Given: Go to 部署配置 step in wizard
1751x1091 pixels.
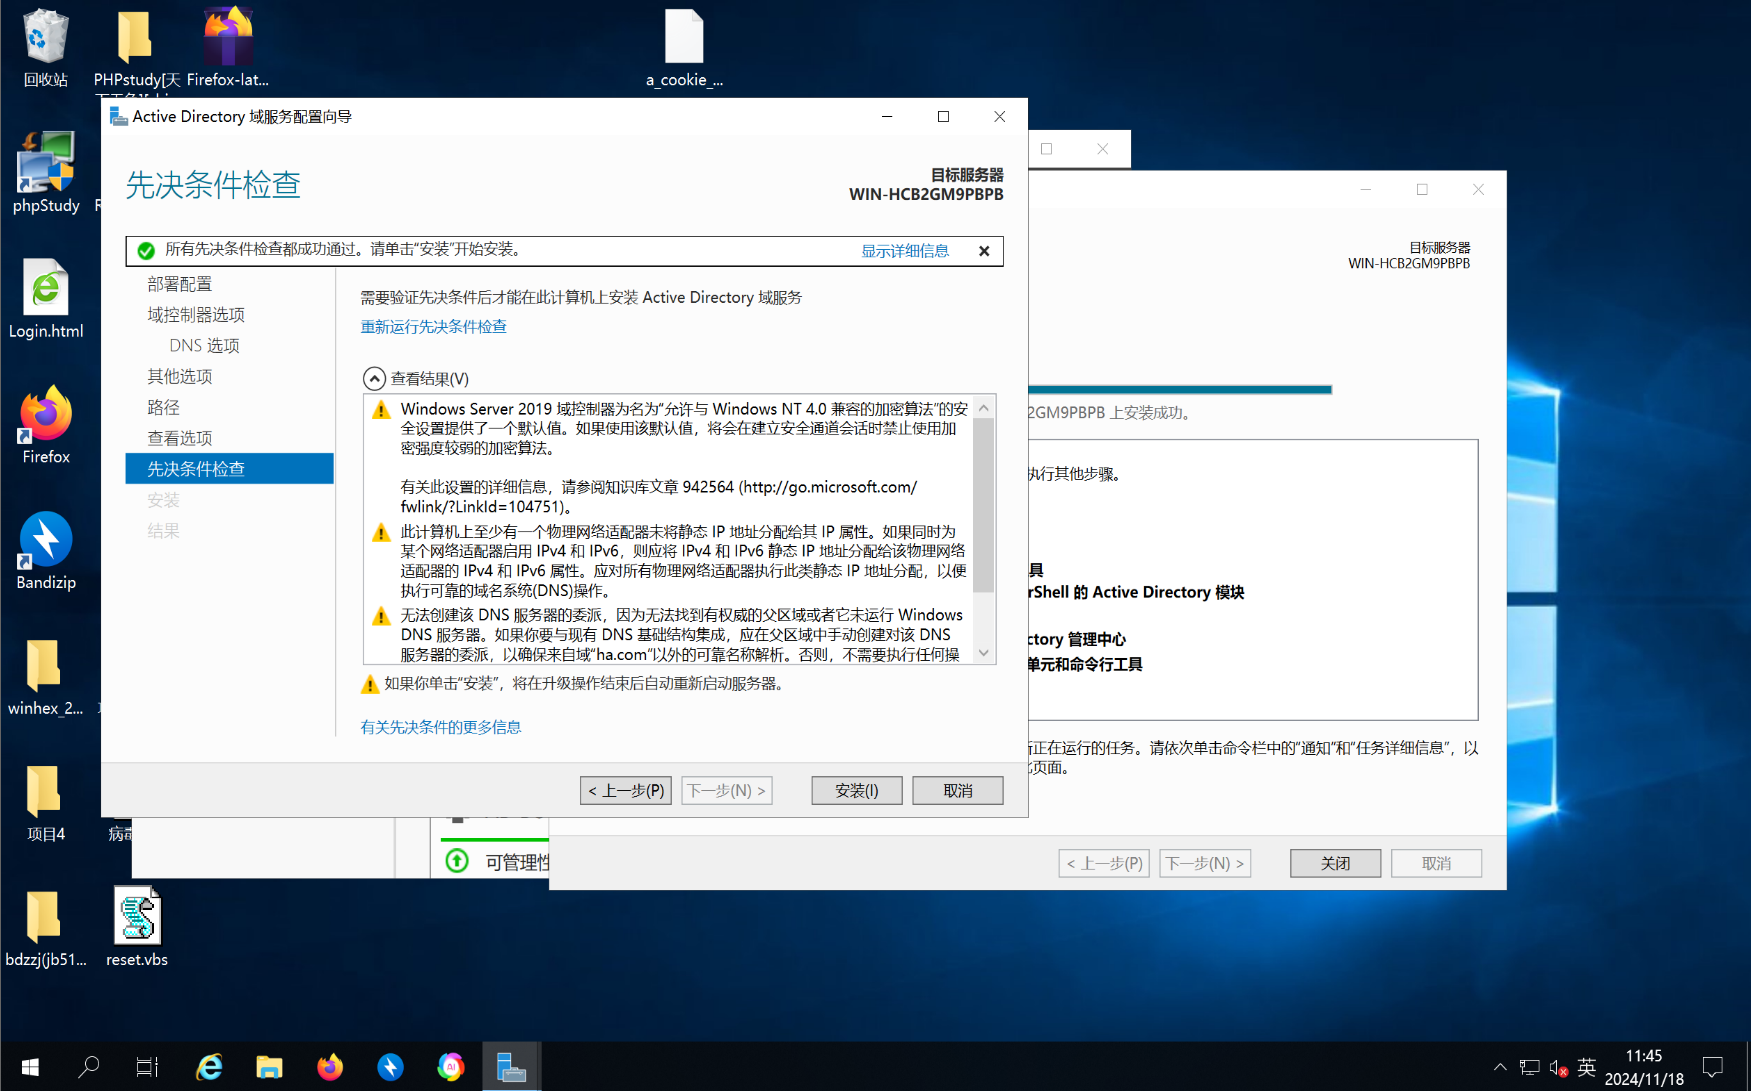Looking at the screenshot, I should tap(180, 284).
